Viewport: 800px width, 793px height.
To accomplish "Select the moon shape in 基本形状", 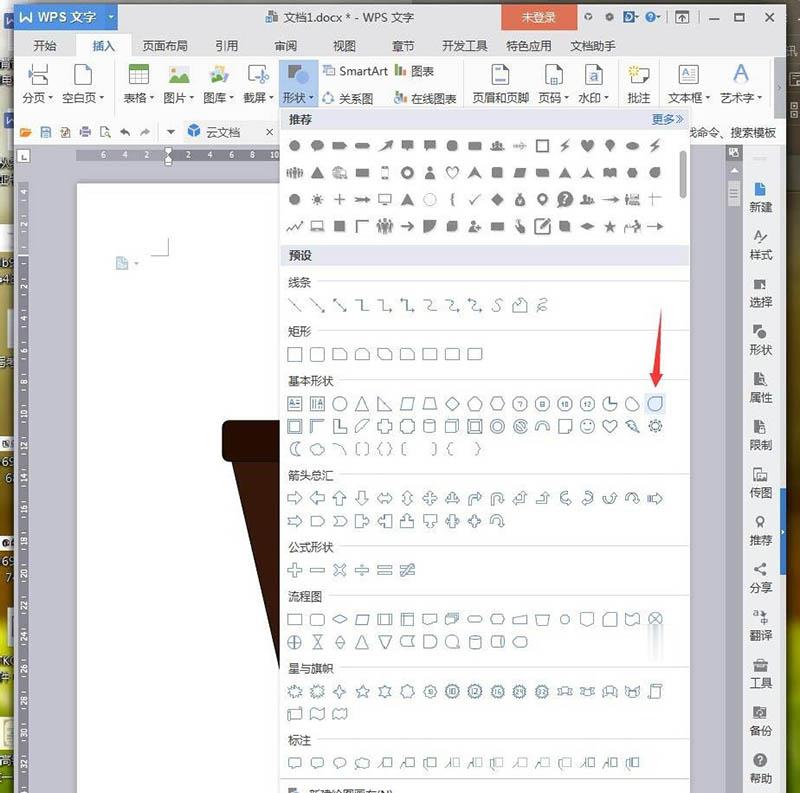I will tap(295, 449).
